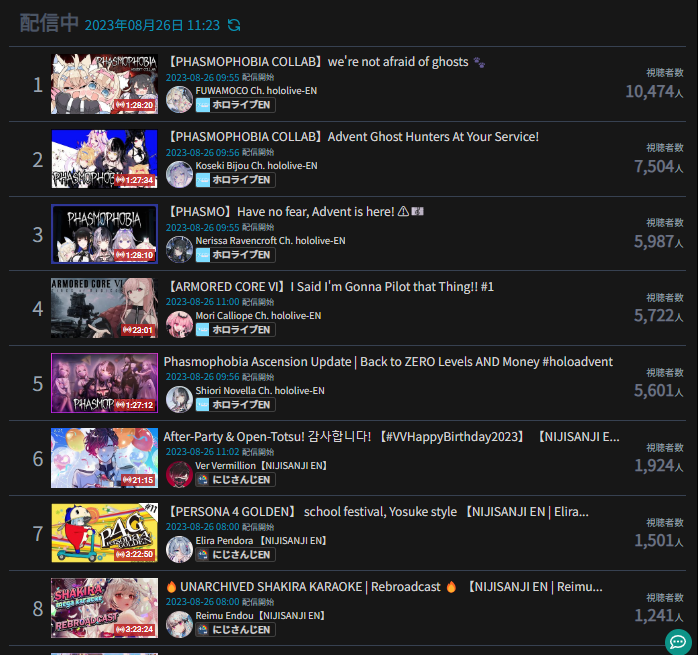Open Reimu Endou channel avatar
698x655 pixels.
(179, 624)
